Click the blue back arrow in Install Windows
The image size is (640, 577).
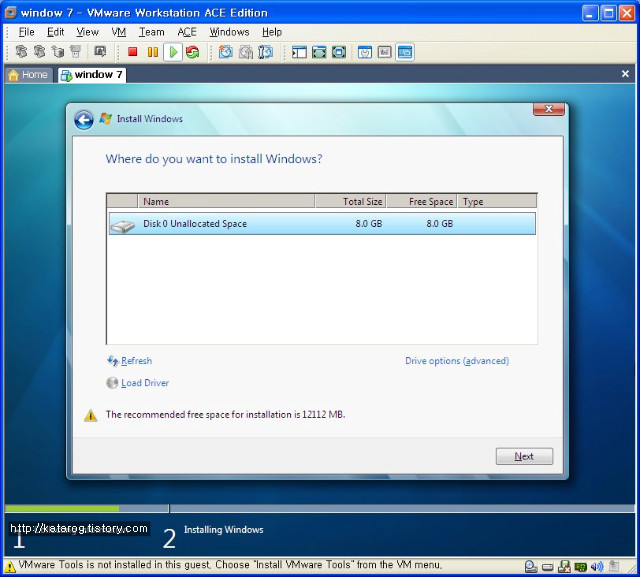(x=84, y=120)
